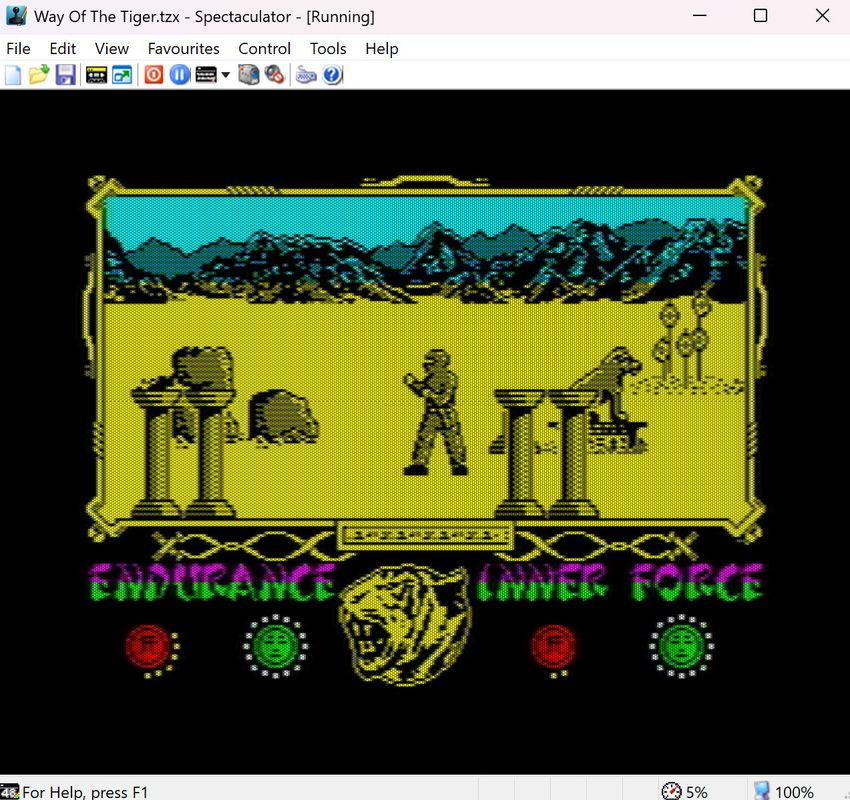Open the tape browser toolbar icon
Viewport: 850px width, 800px height.
96,75
